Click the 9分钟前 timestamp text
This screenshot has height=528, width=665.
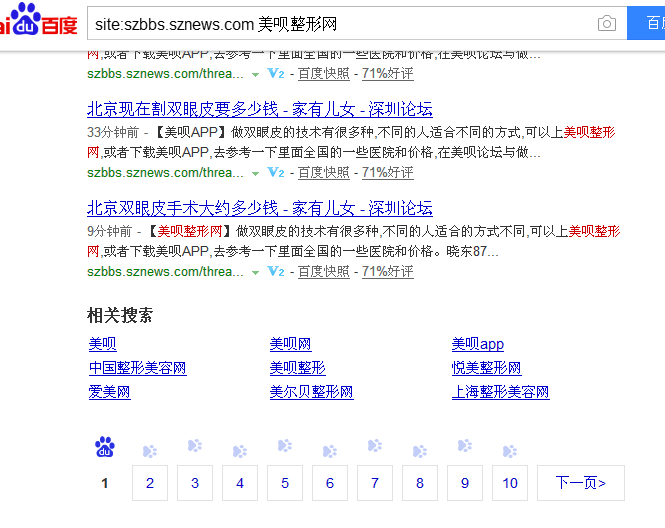(x=109, y=231)
